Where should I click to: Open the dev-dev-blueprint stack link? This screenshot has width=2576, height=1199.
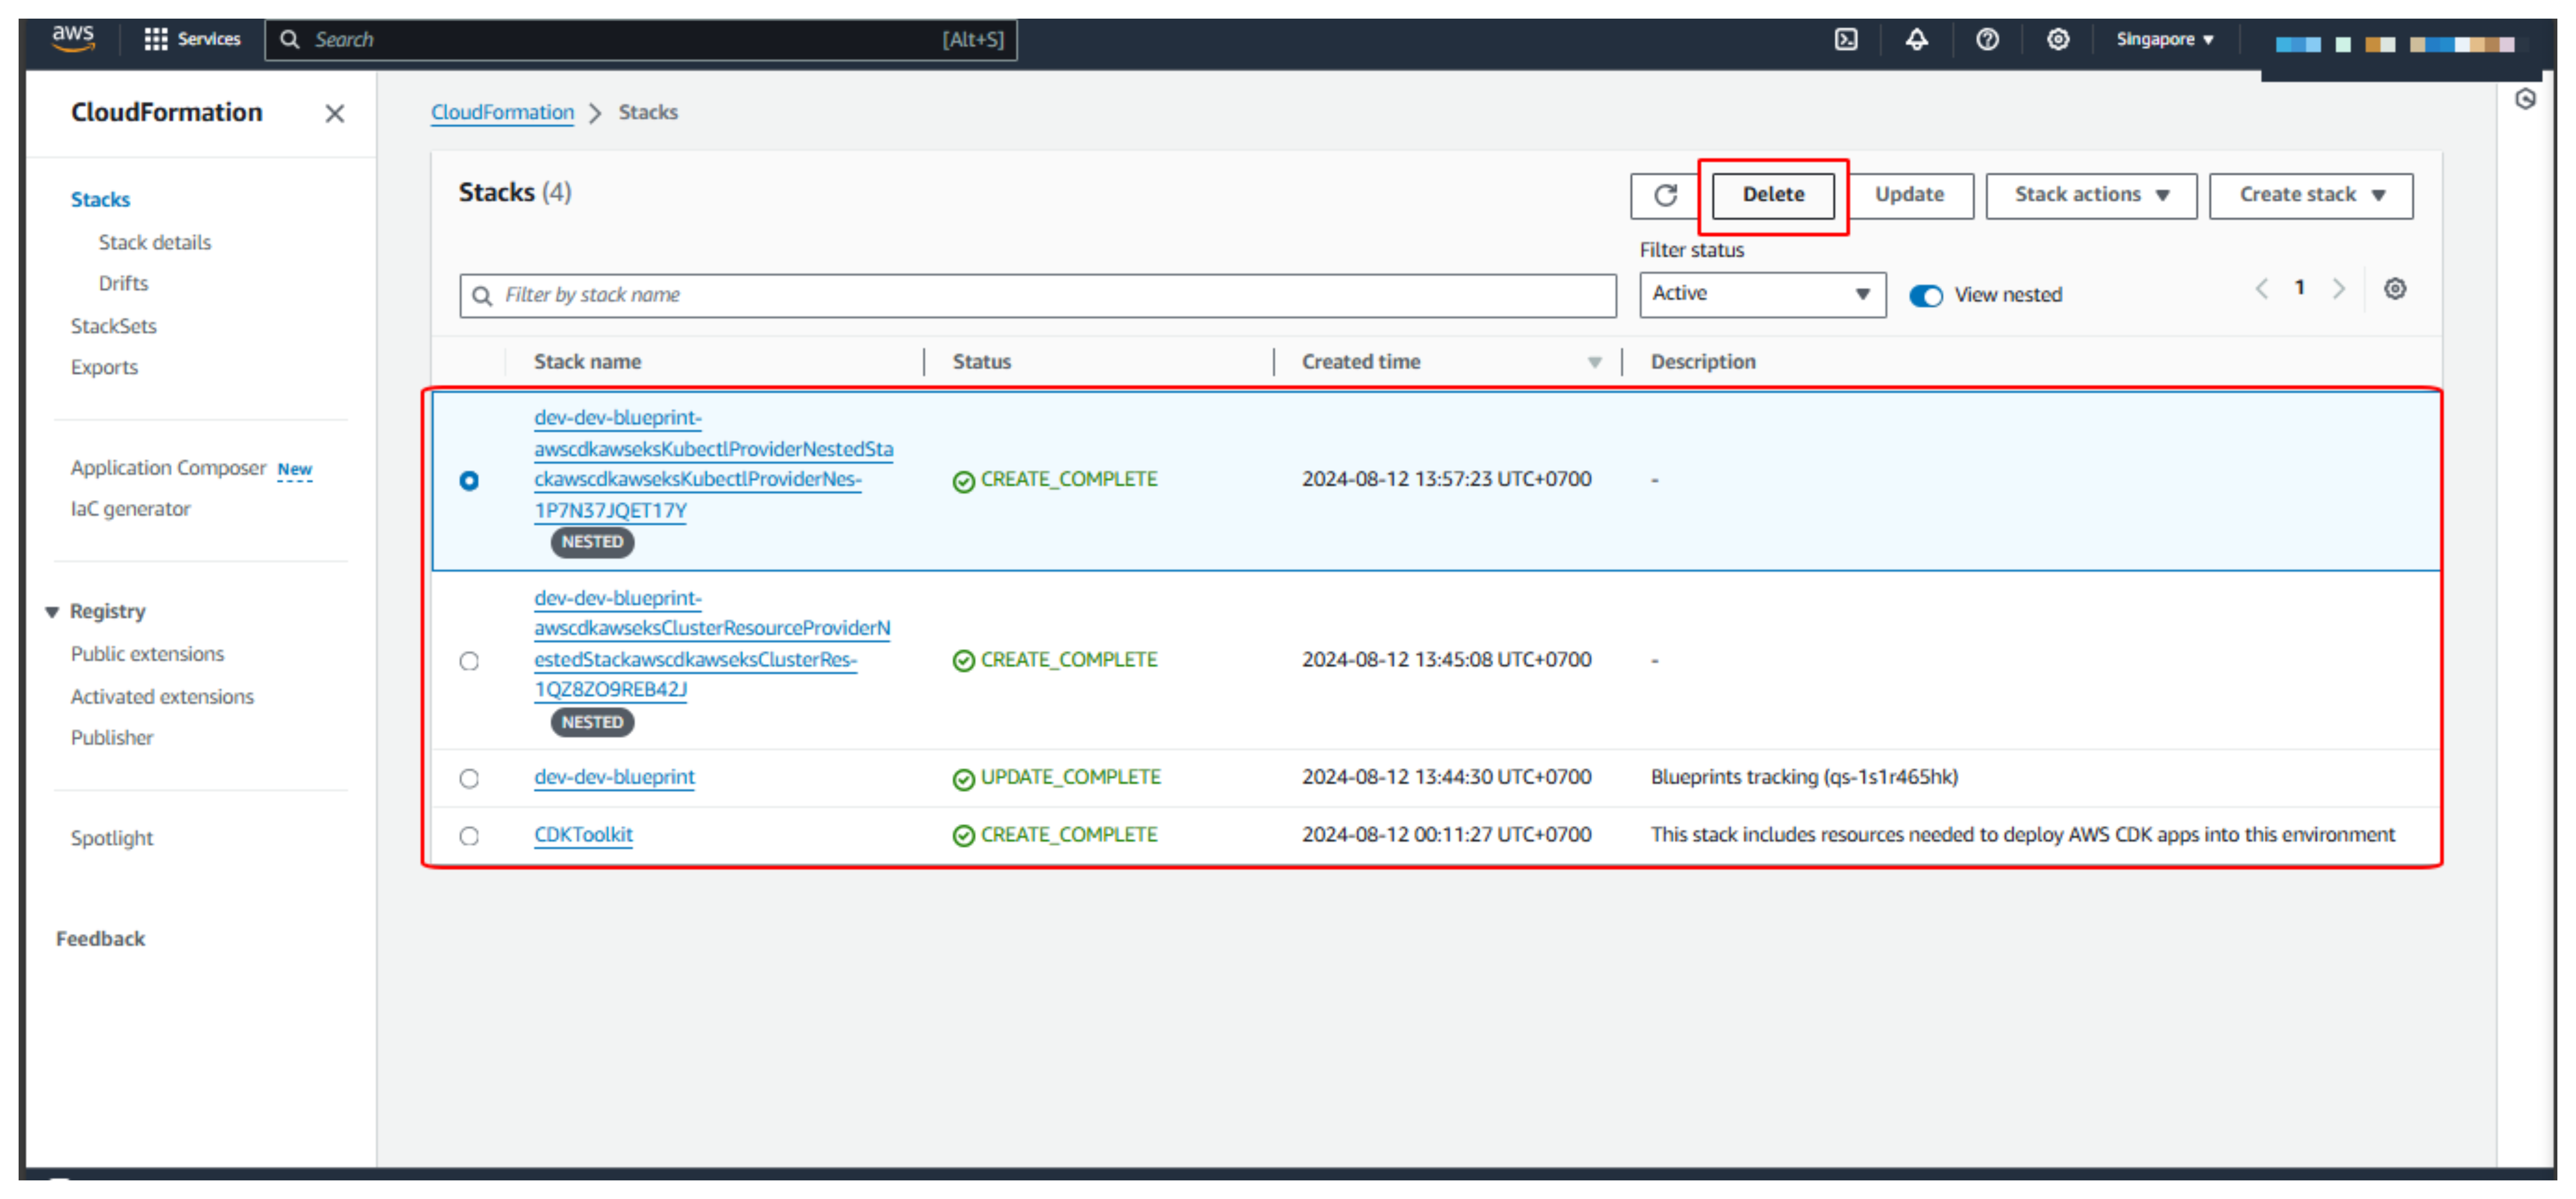(614, 778)
